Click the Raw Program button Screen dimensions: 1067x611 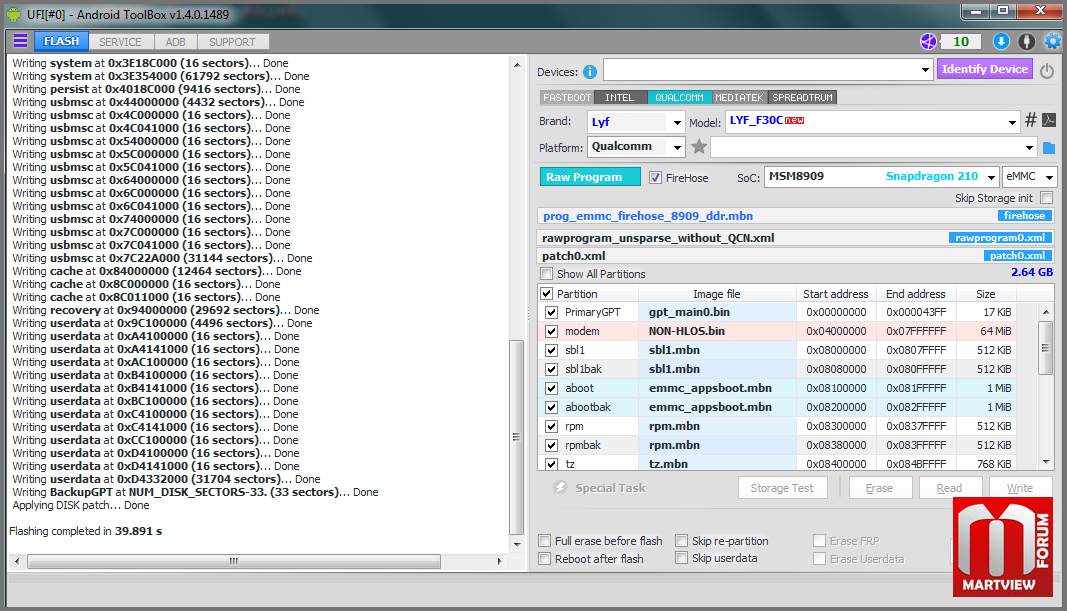590,177
